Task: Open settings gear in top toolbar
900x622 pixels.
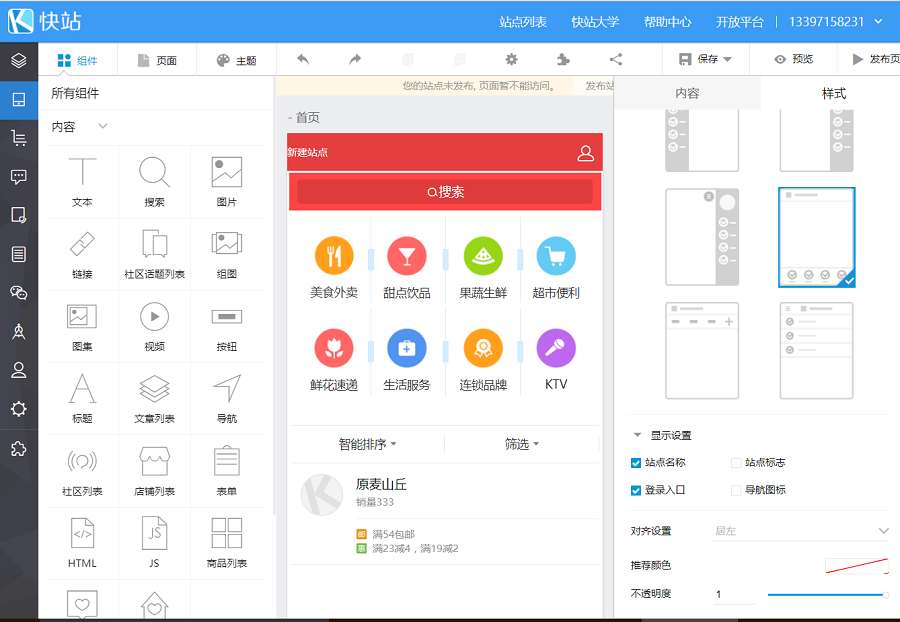Action: pyautogui.click(x=511, y=59)
